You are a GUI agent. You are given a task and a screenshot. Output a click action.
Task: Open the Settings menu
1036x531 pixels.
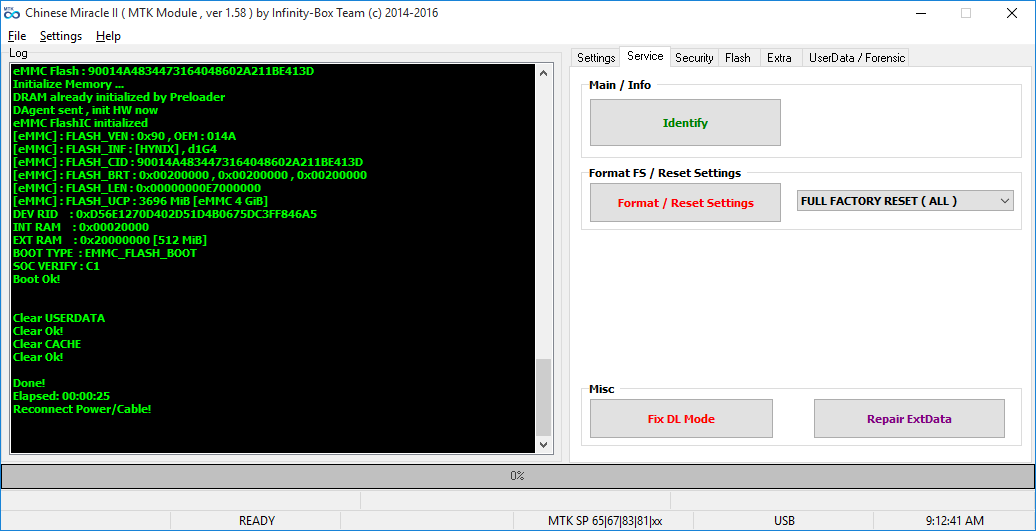[61, 36]
